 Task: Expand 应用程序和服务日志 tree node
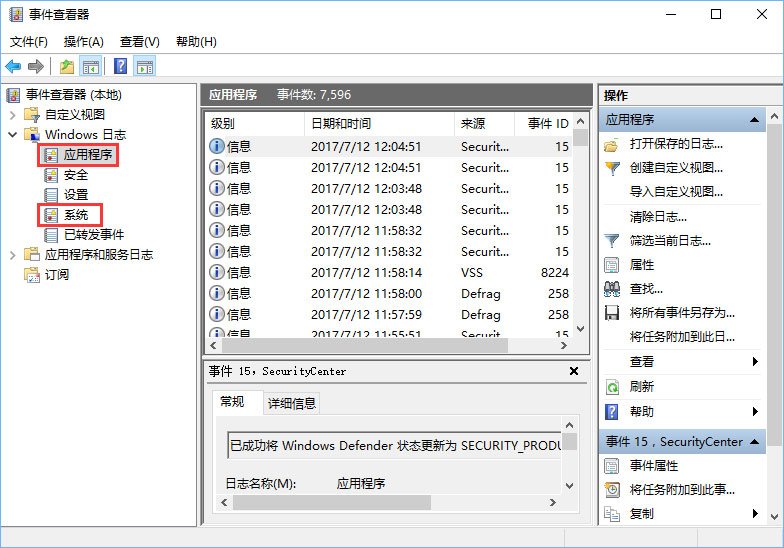[x=13, y=255]
